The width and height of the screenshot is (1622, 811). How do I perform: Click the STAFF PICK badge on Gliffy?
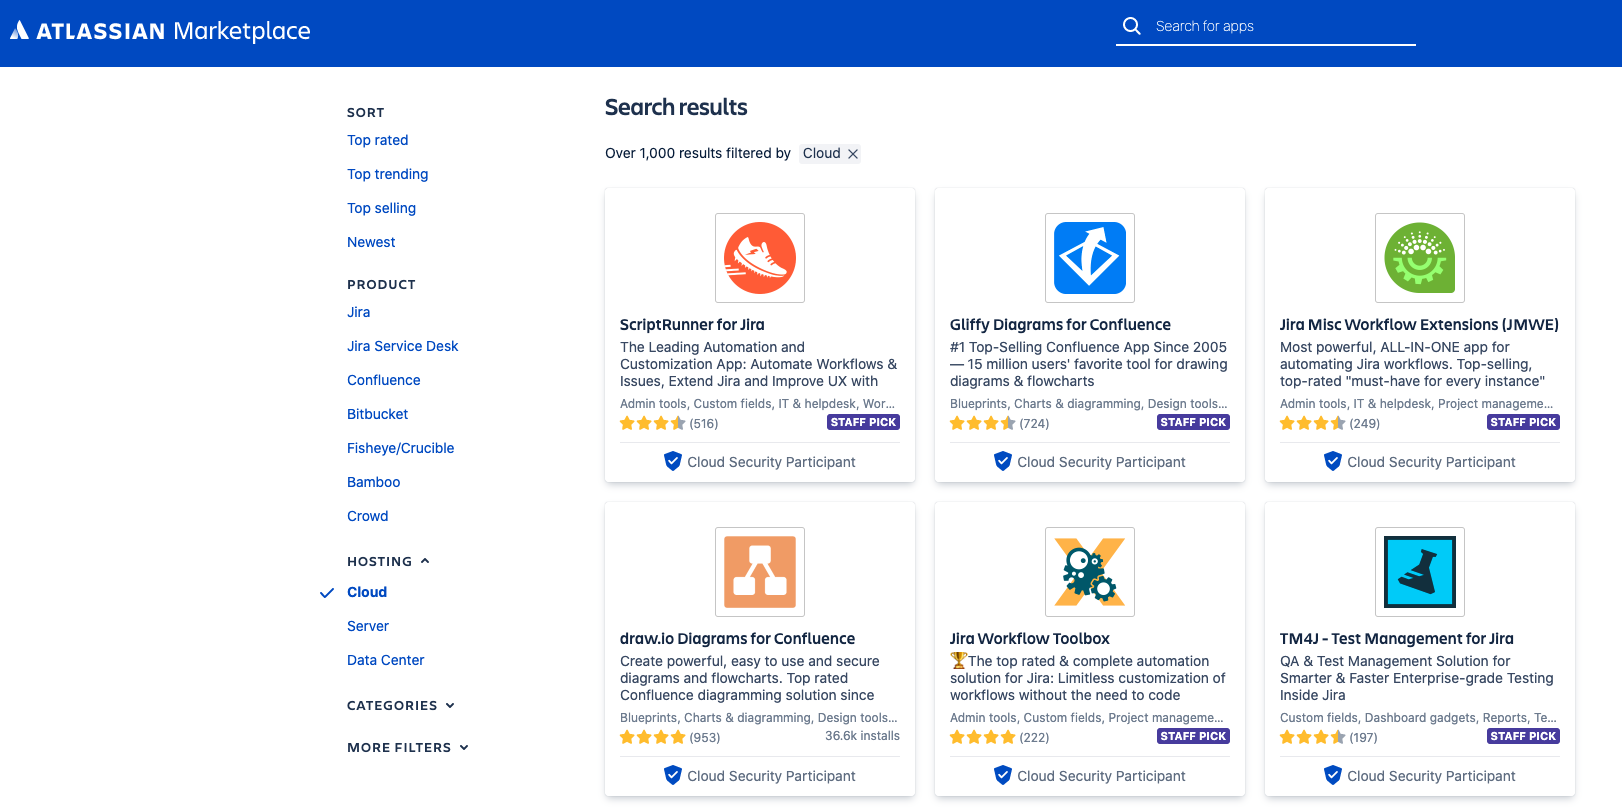1193,422
